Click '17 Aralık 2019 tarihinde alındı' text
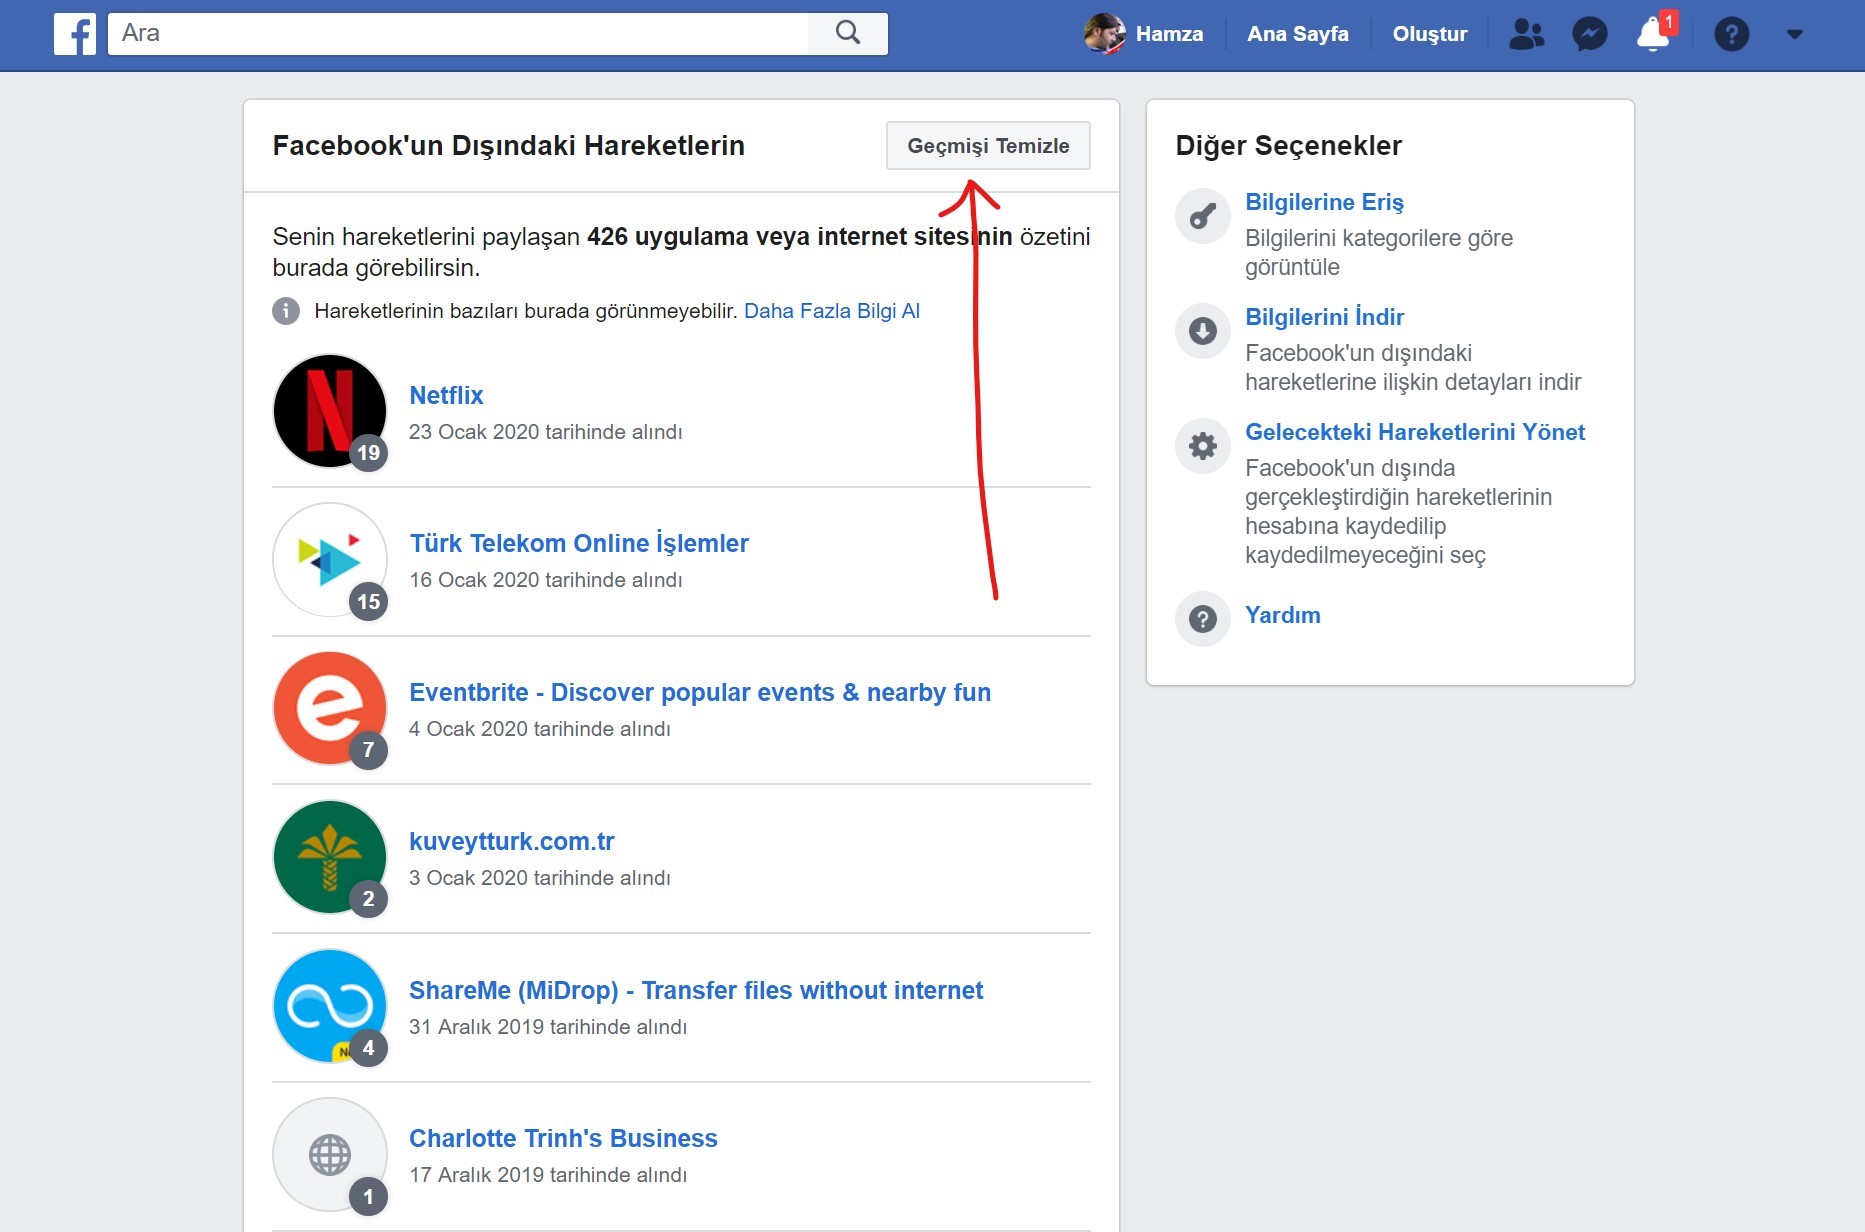 click(547, 1175)
